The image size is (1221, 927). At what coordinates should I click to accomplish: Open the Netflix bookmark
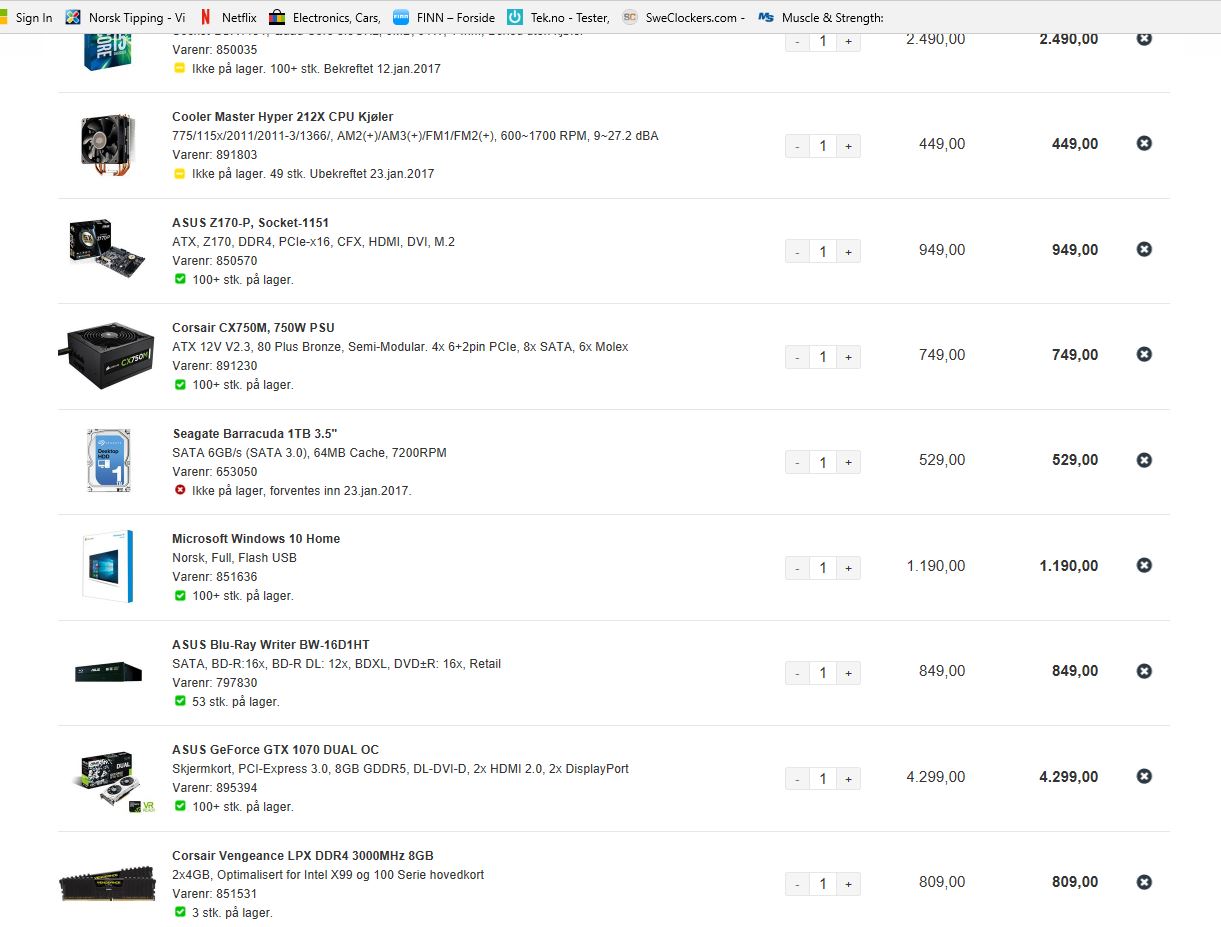(x=227, y=17)
